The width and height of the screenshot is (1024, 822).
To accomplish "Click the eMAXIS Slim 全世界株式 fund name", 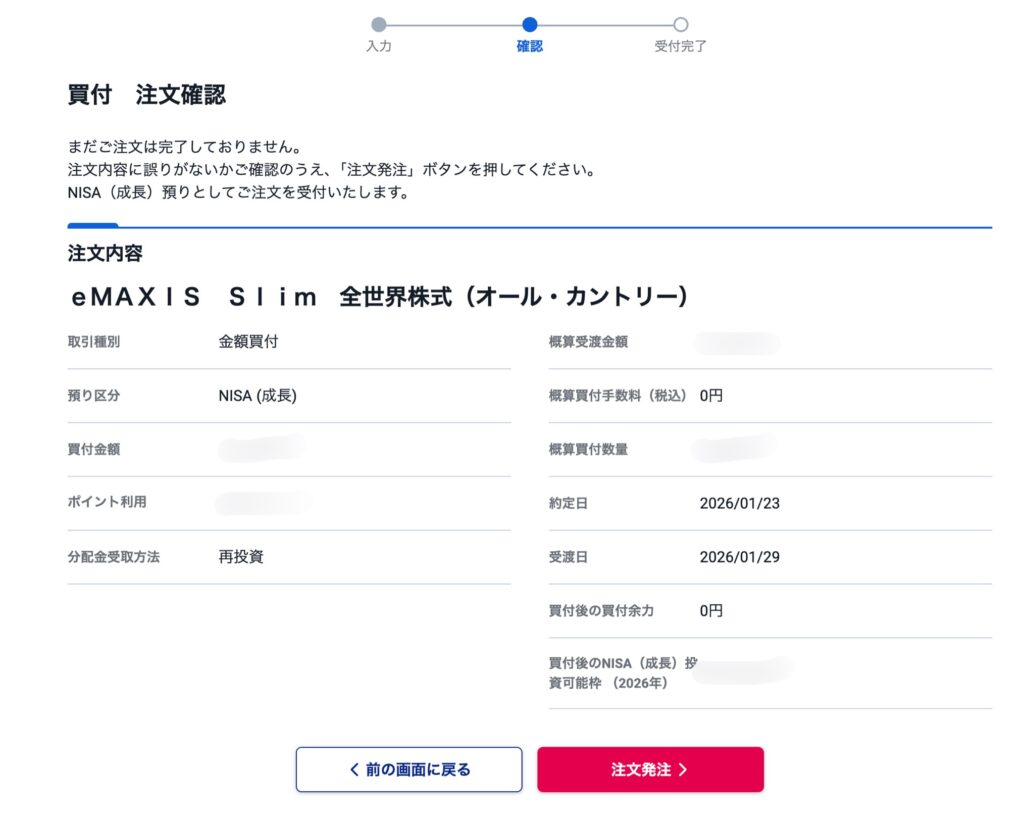I will 379,297.
